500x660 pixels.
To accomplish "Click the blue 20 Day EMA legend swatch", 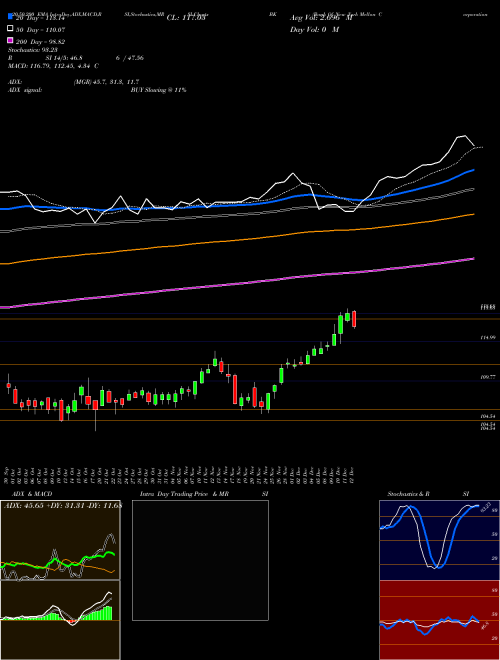I will point(10,16).
